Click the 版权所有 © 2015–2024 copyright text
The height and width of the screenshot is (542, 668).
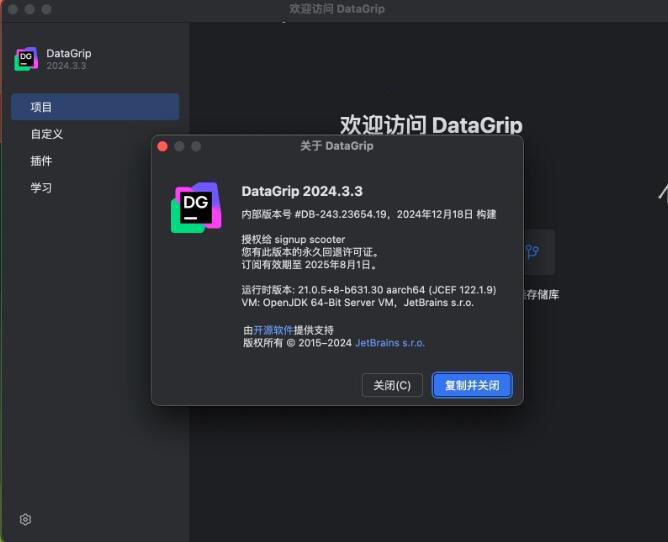tap(297, 343)
